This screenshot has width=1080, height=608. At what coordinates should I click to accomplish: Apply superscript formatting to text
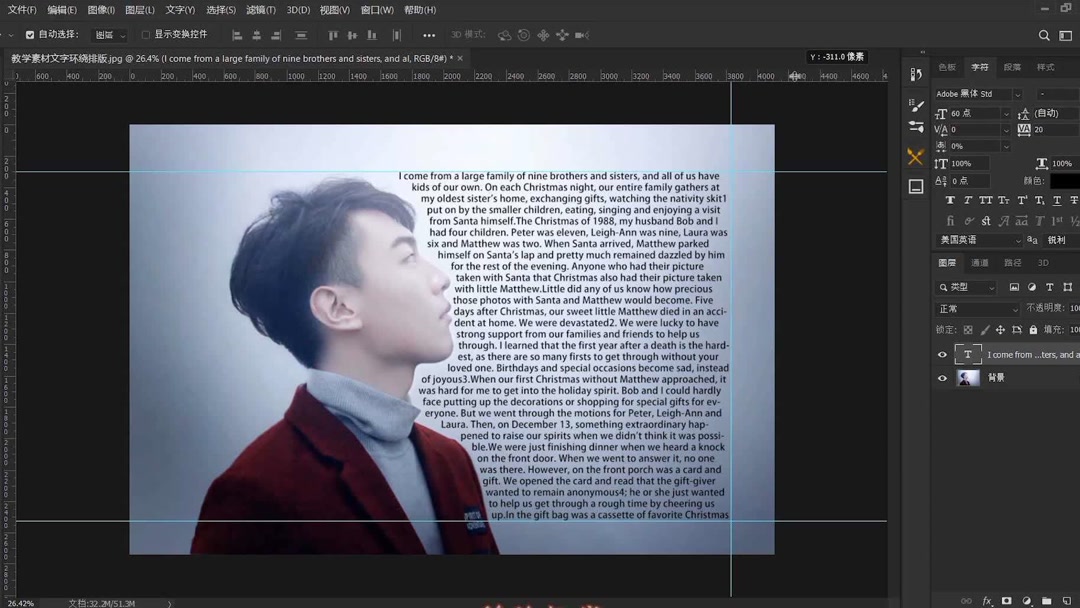point(1022,200)
